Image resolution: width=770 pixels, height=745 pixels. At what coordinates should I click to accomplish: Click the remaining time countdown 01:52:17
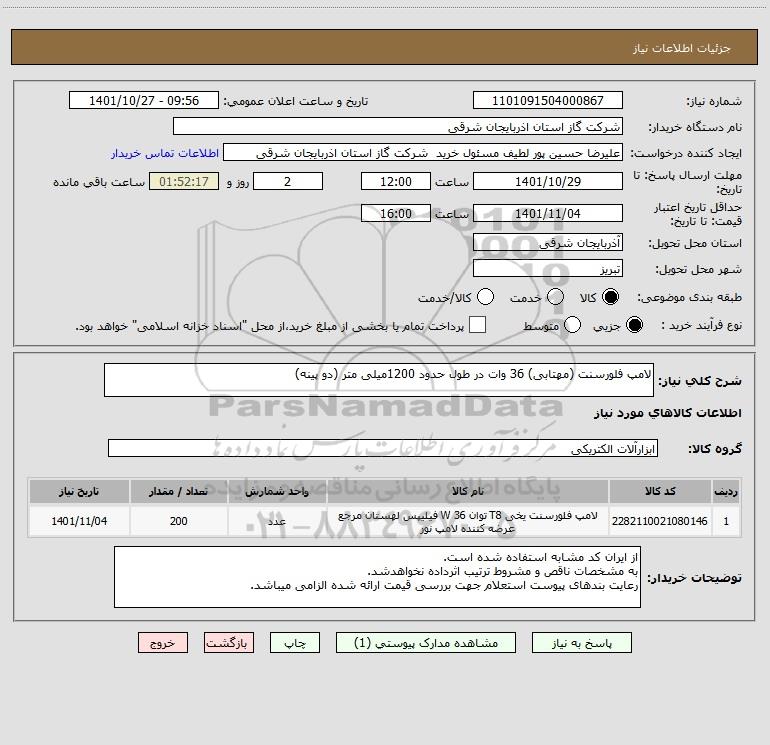click(x=184, y=181)
